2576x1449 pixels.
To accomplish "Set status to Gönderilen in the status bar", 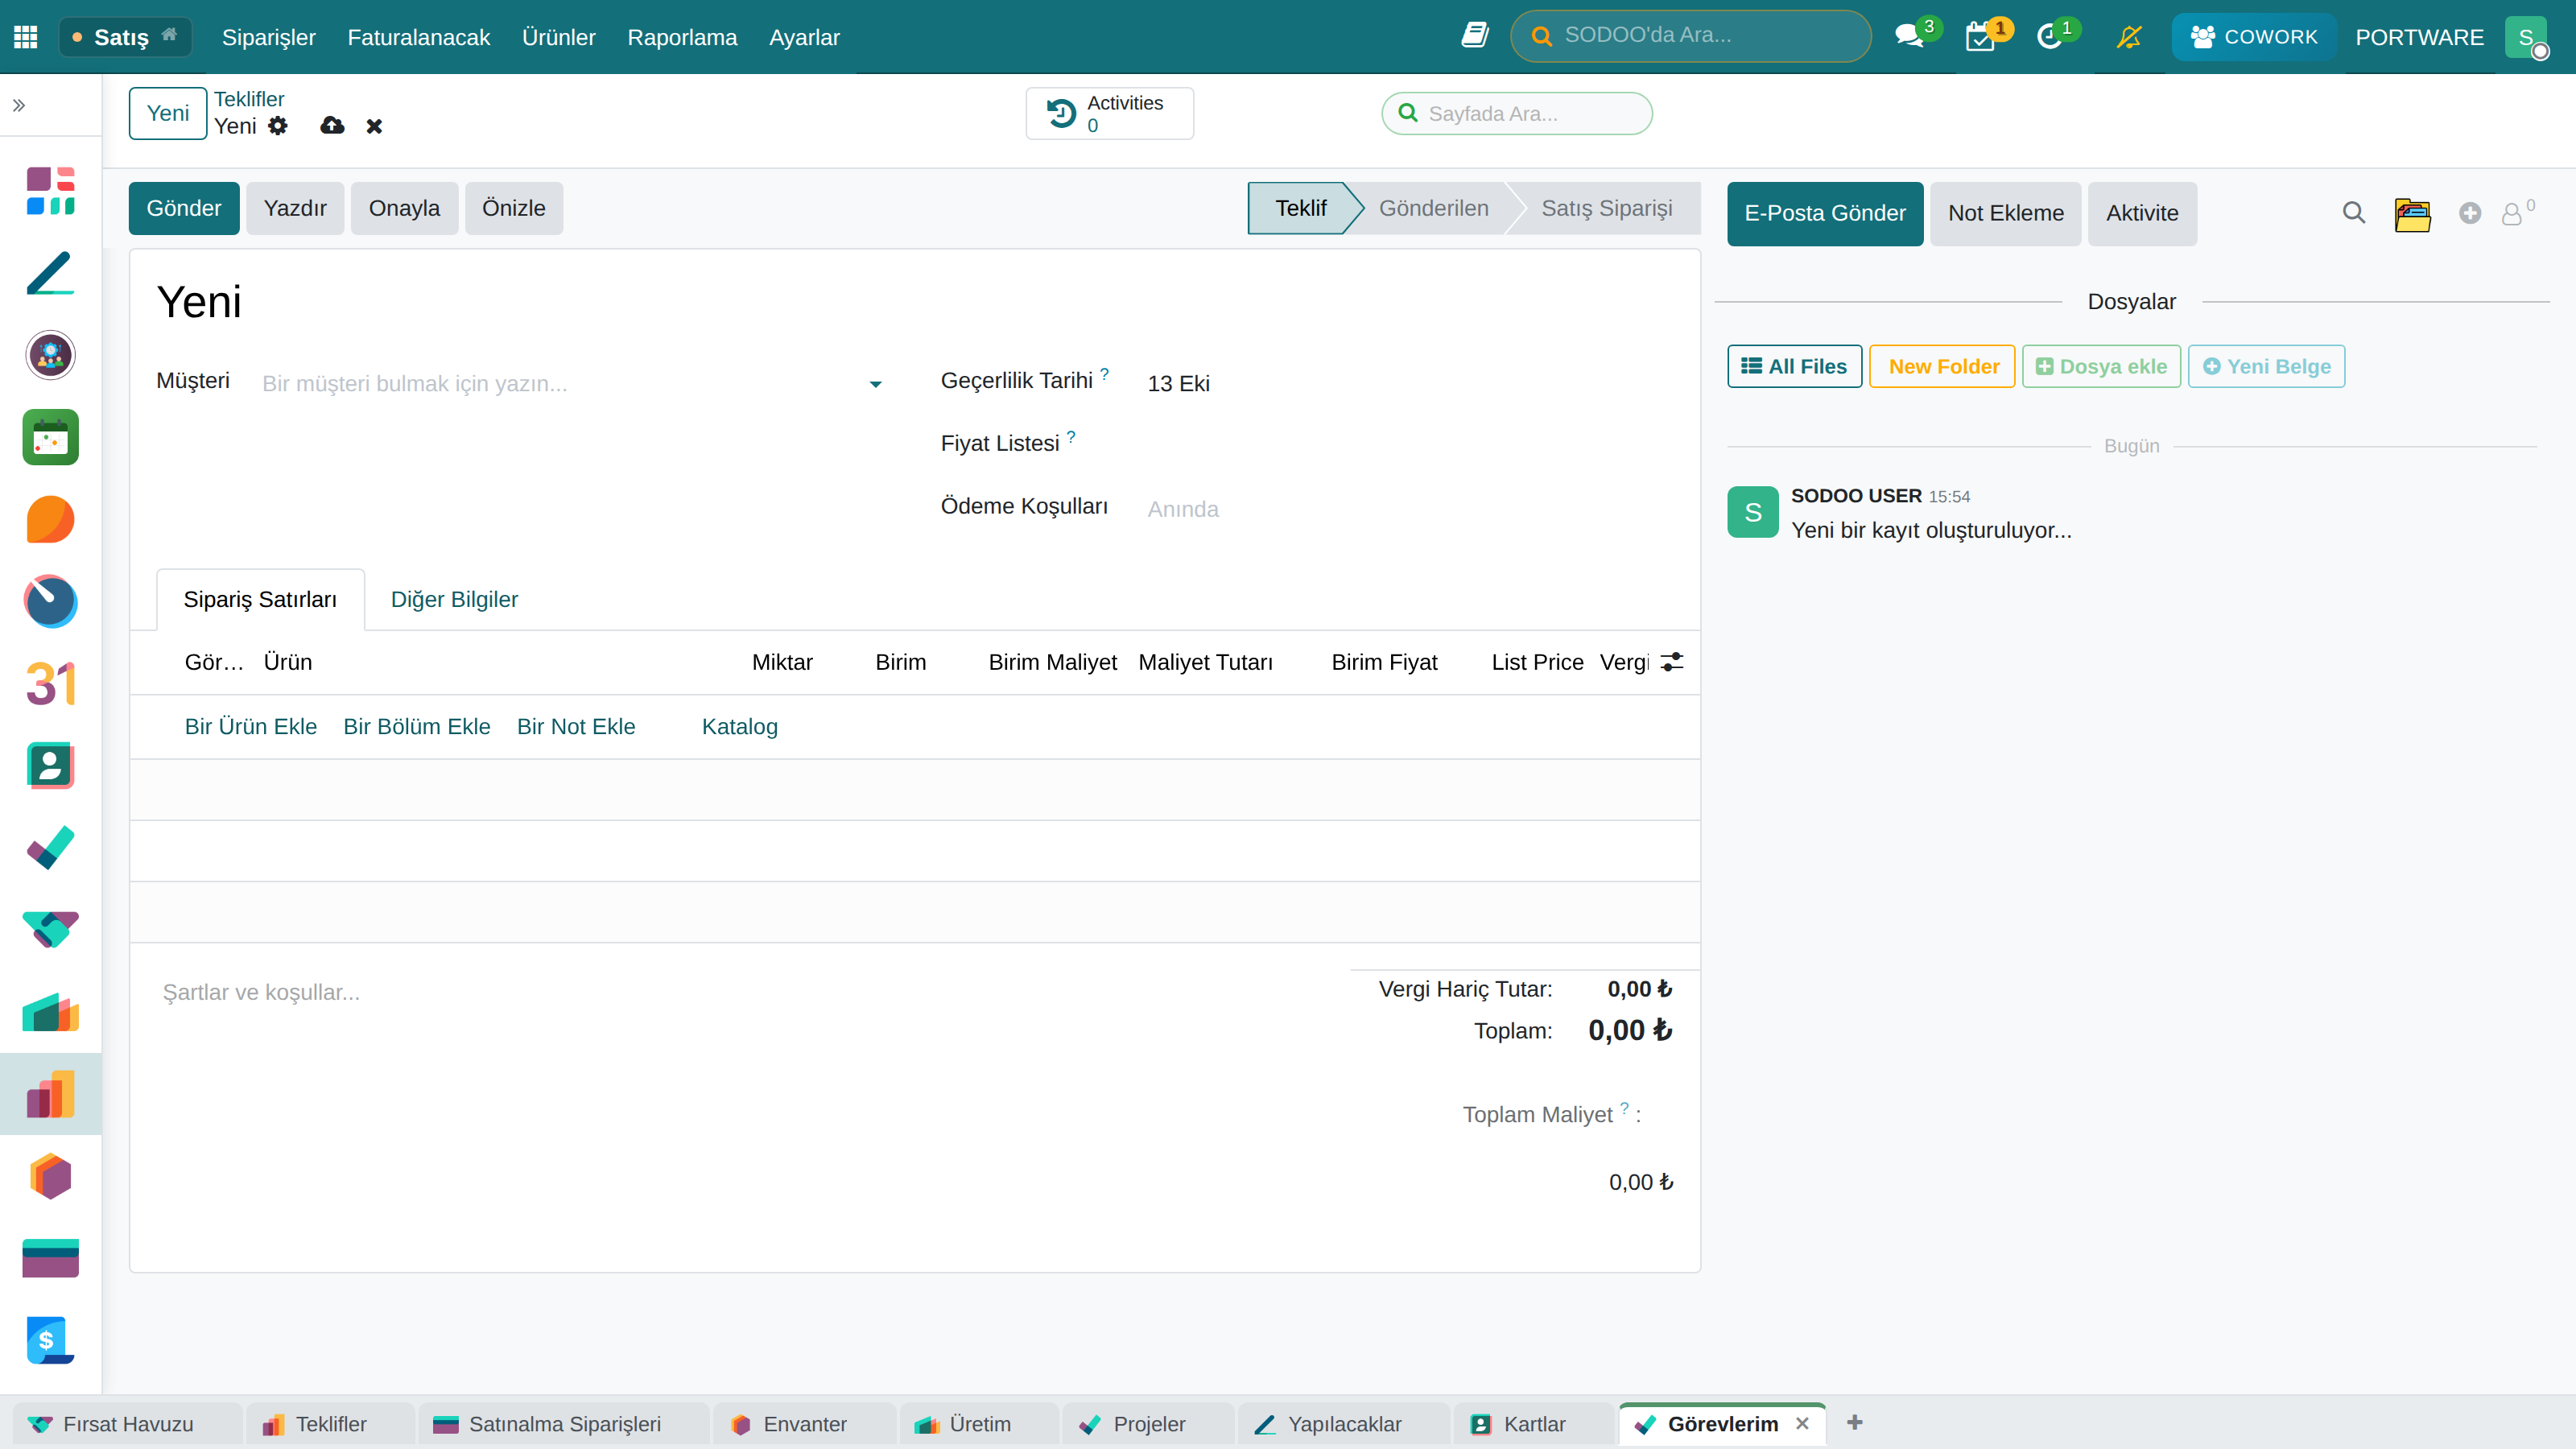I will coord(1434,208).
